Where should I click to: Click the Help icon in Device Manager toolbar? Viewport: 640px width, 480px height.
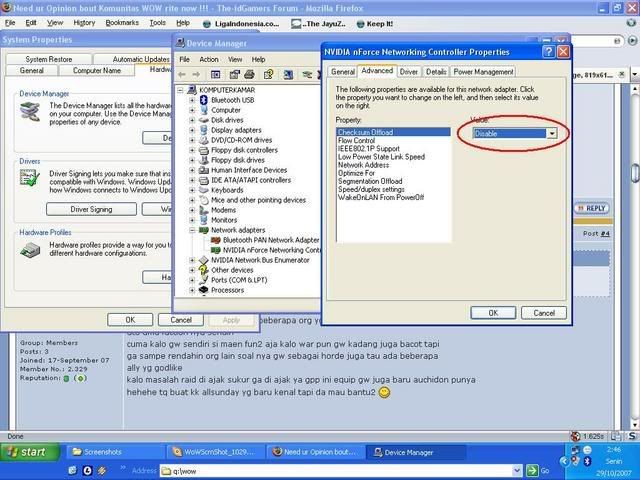(x=269, y=74)
